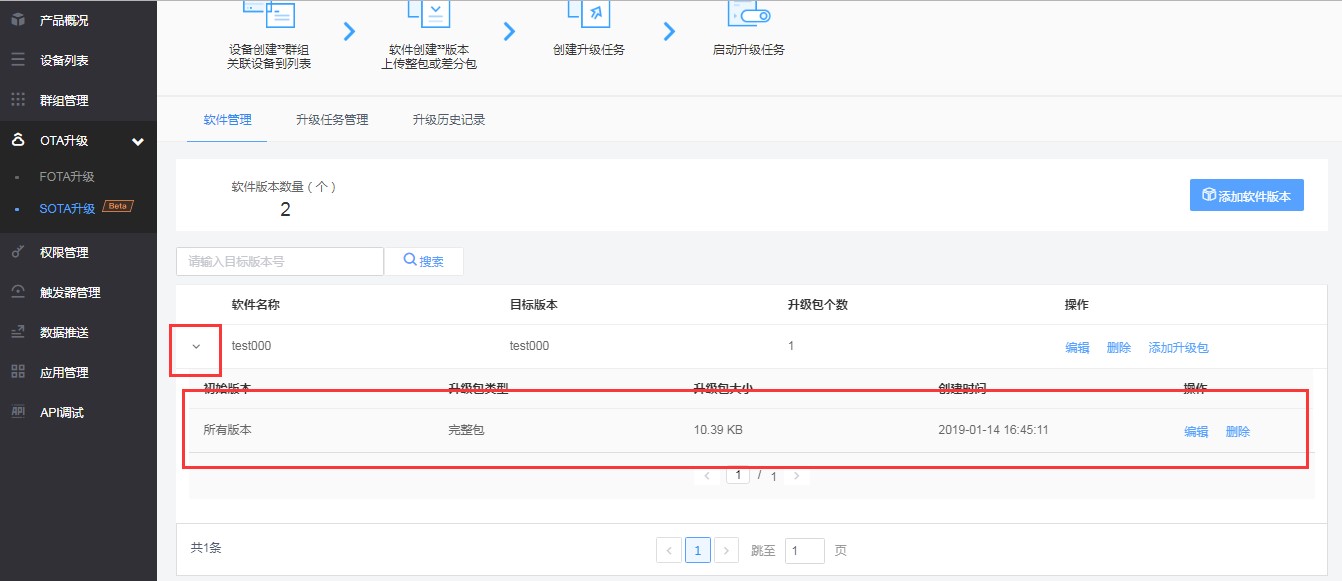Viewport: 1342px width, 581px height.
Task: Click the 群组管理 grid icon
Action: pos(18,100)
